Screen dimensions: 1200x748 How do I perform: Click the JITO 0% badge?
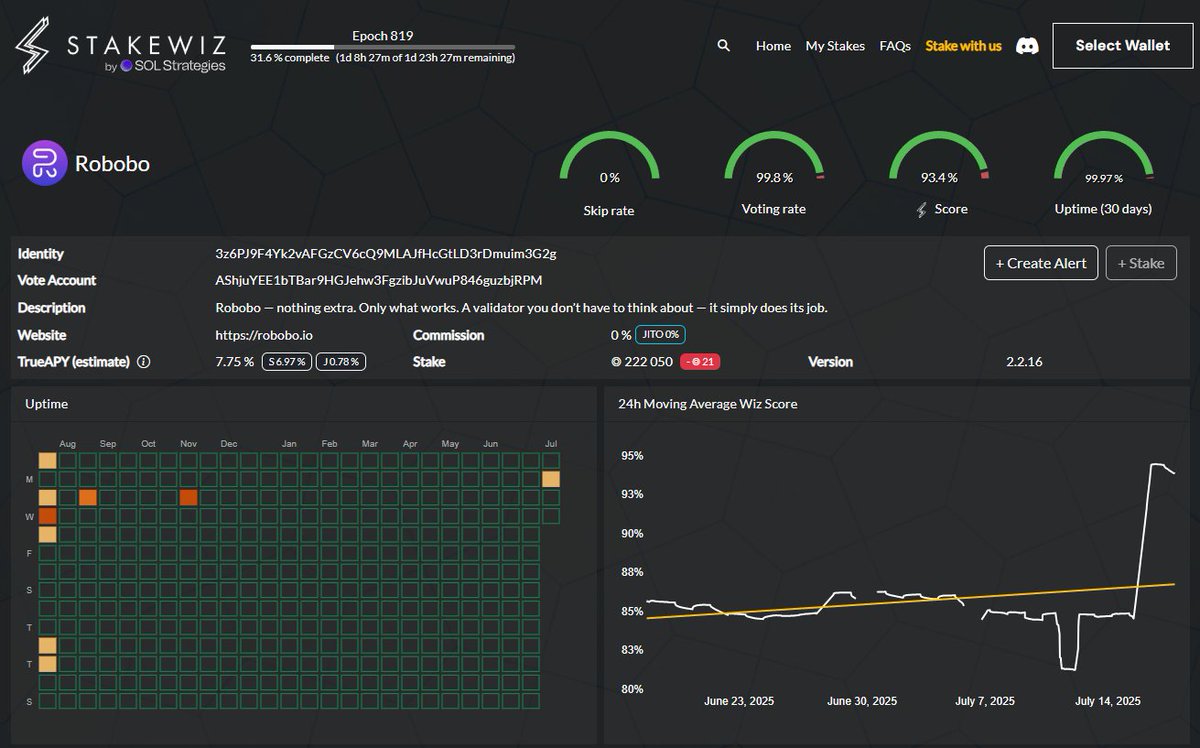point(660,335)
